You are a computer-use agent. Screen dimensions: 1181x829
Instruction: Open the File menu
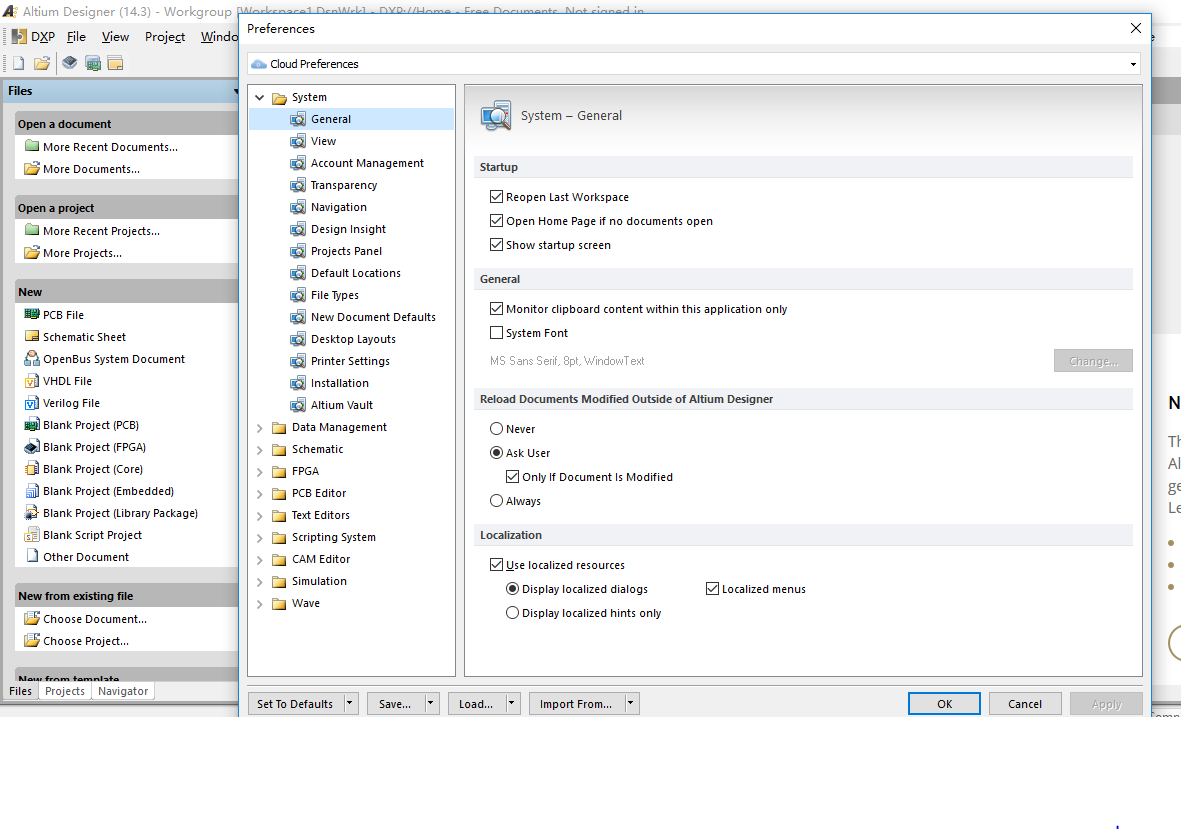[x=76, y=36]
